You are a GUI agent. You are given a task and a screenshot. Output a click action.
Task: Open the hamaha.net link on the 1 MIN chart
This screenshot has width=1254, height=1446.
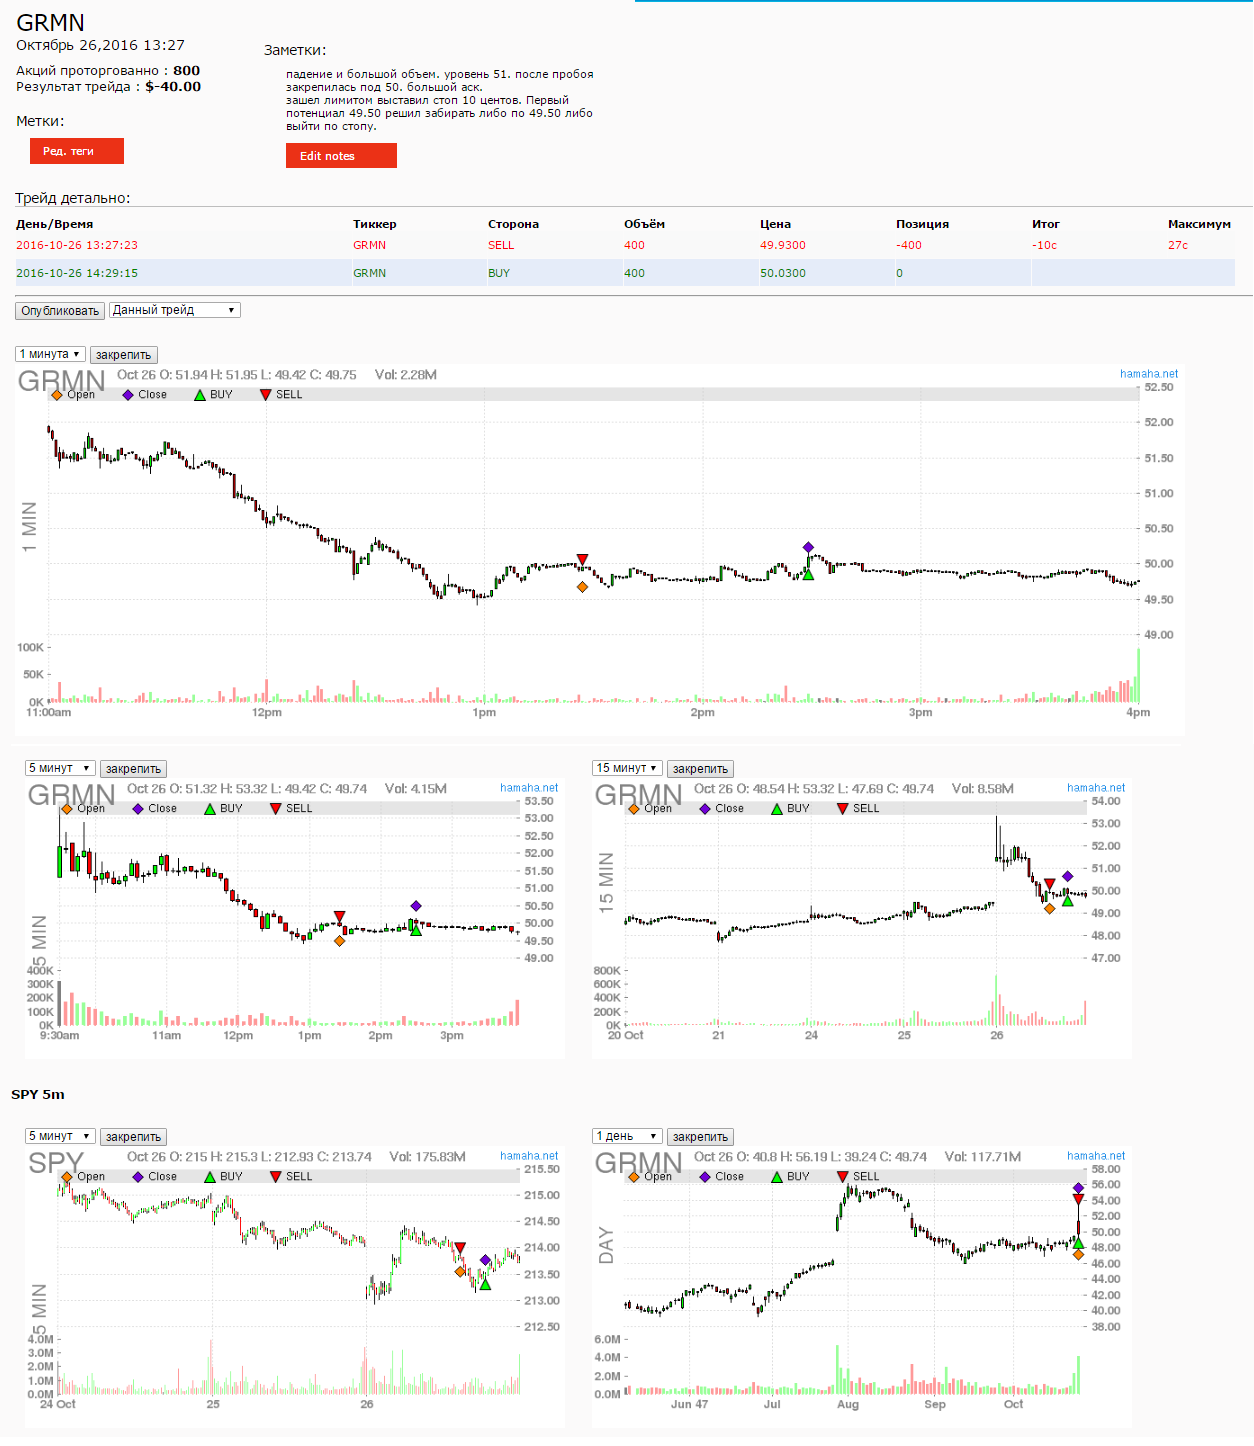tap(1149, 374)
